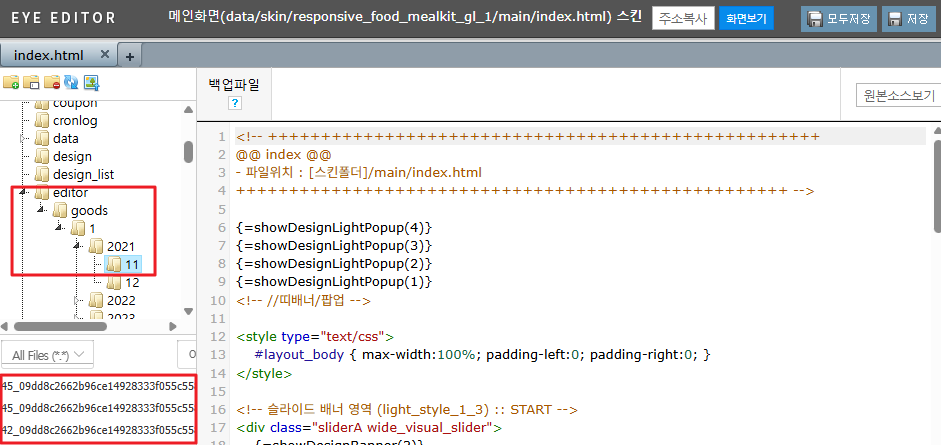941x445 pixels.
Task: Click the sliderA wide_visual_slider div line
Action: pyautogui.click(x=368, y=428)
